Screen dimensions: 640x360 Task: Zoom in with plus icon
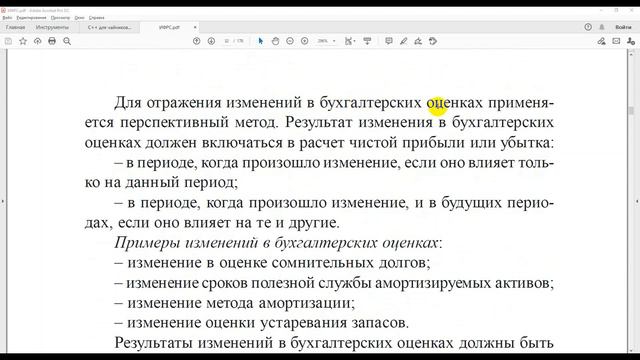point(304,41)
